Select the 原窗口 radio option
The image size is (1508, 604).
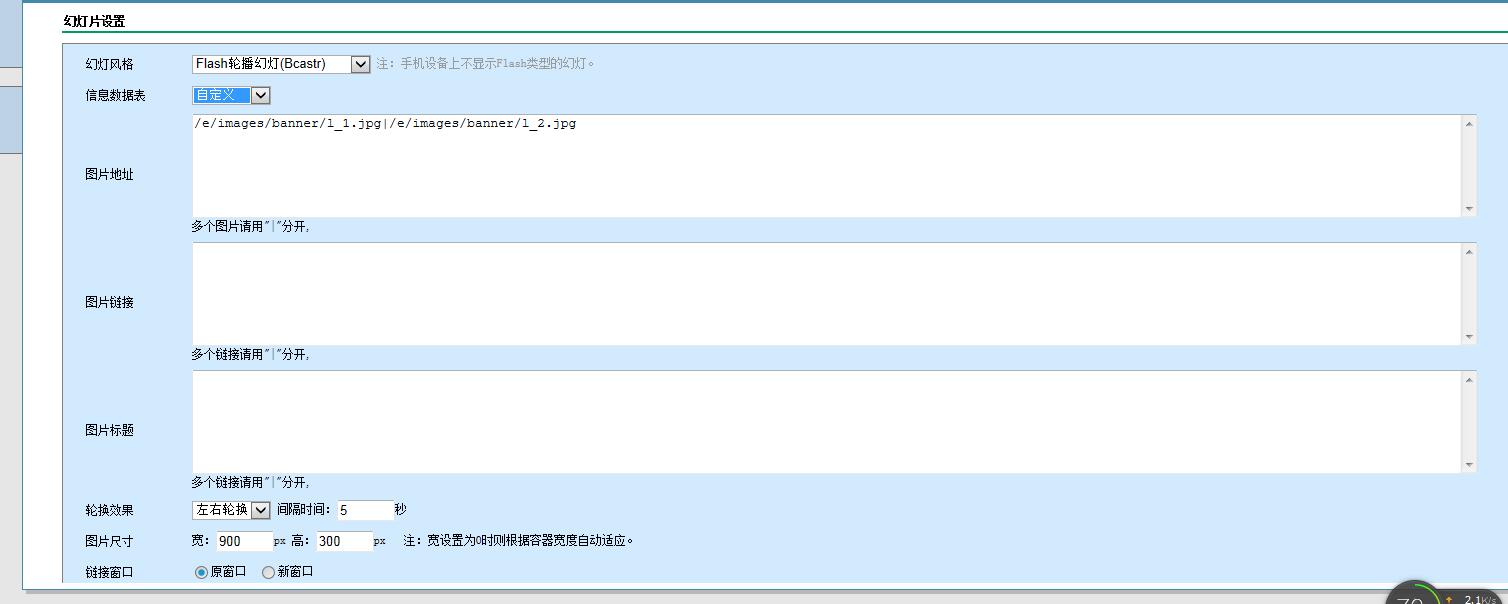[201, 572]
